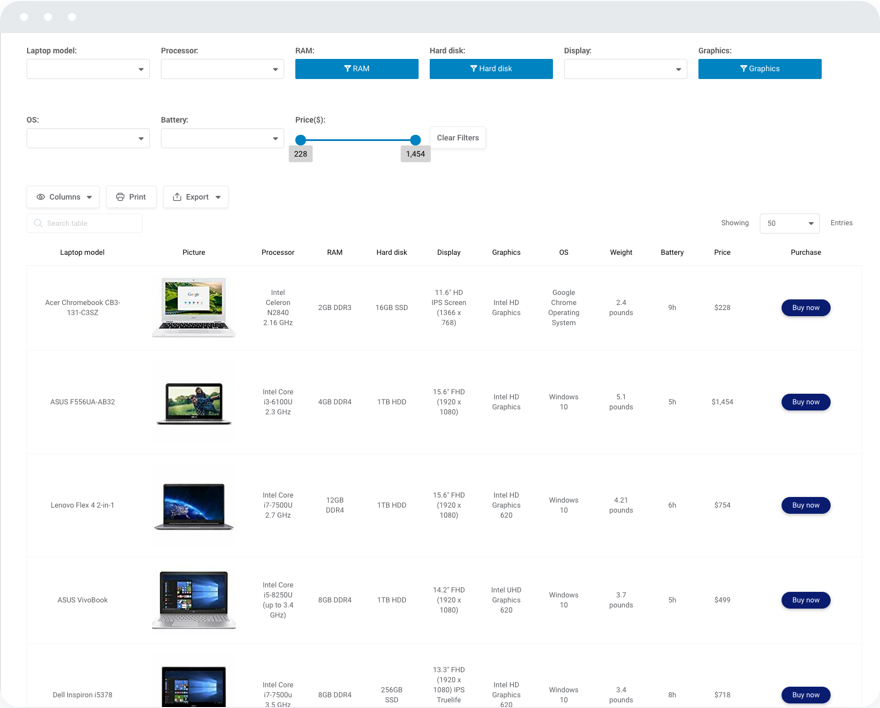
Task: Sort by OS column header
Action: point(563,252)
